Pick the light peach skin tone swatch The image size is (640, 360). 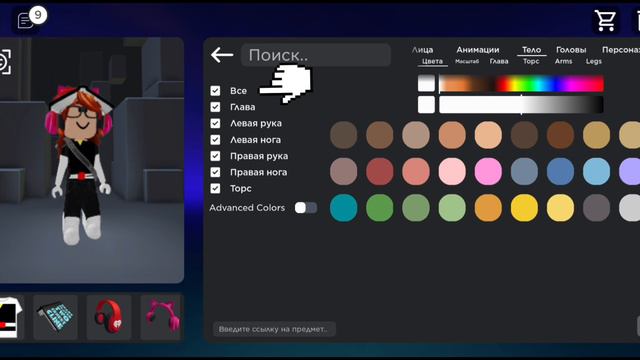488,135
